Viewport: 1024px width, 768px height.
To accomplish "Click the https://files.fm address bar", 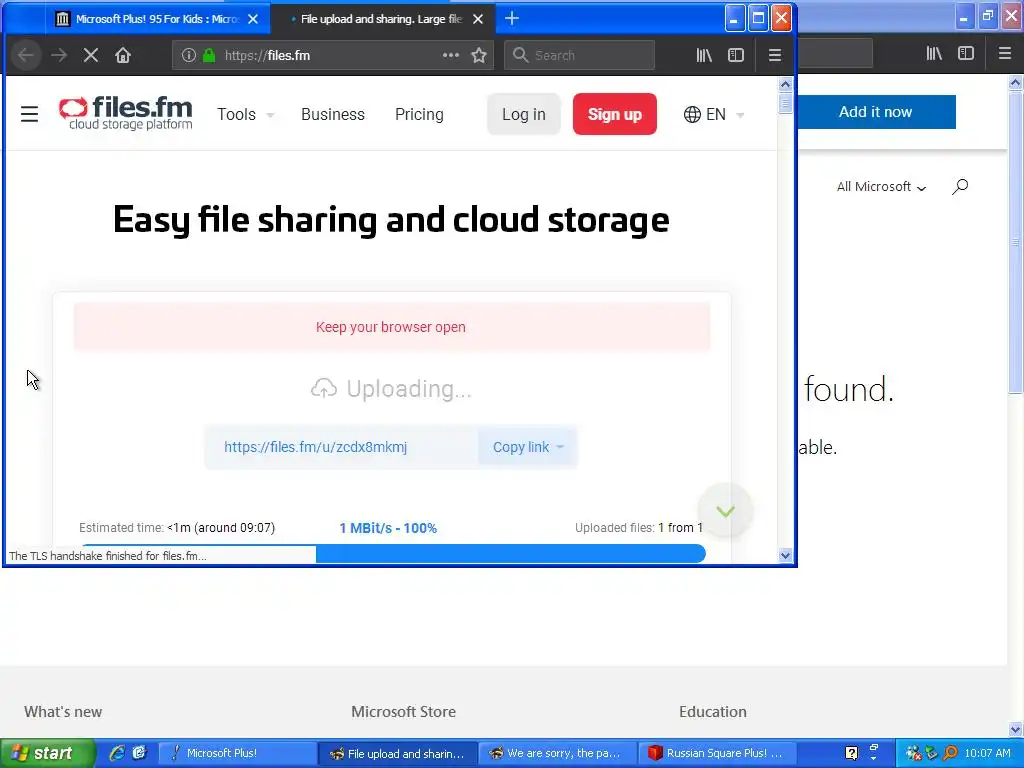I will point(333,56).
